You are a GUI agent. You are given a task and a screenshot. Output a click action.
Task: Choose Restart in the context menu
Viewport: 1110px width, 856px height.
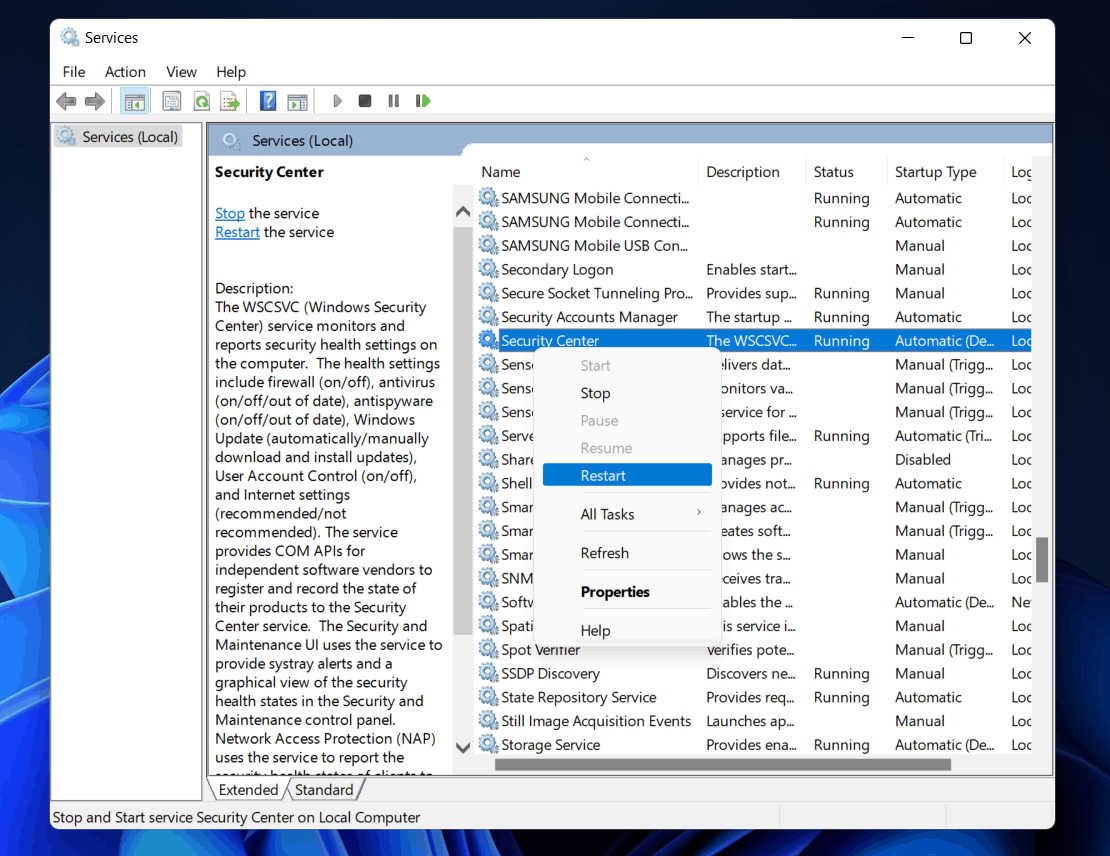(x=603, y=476)
